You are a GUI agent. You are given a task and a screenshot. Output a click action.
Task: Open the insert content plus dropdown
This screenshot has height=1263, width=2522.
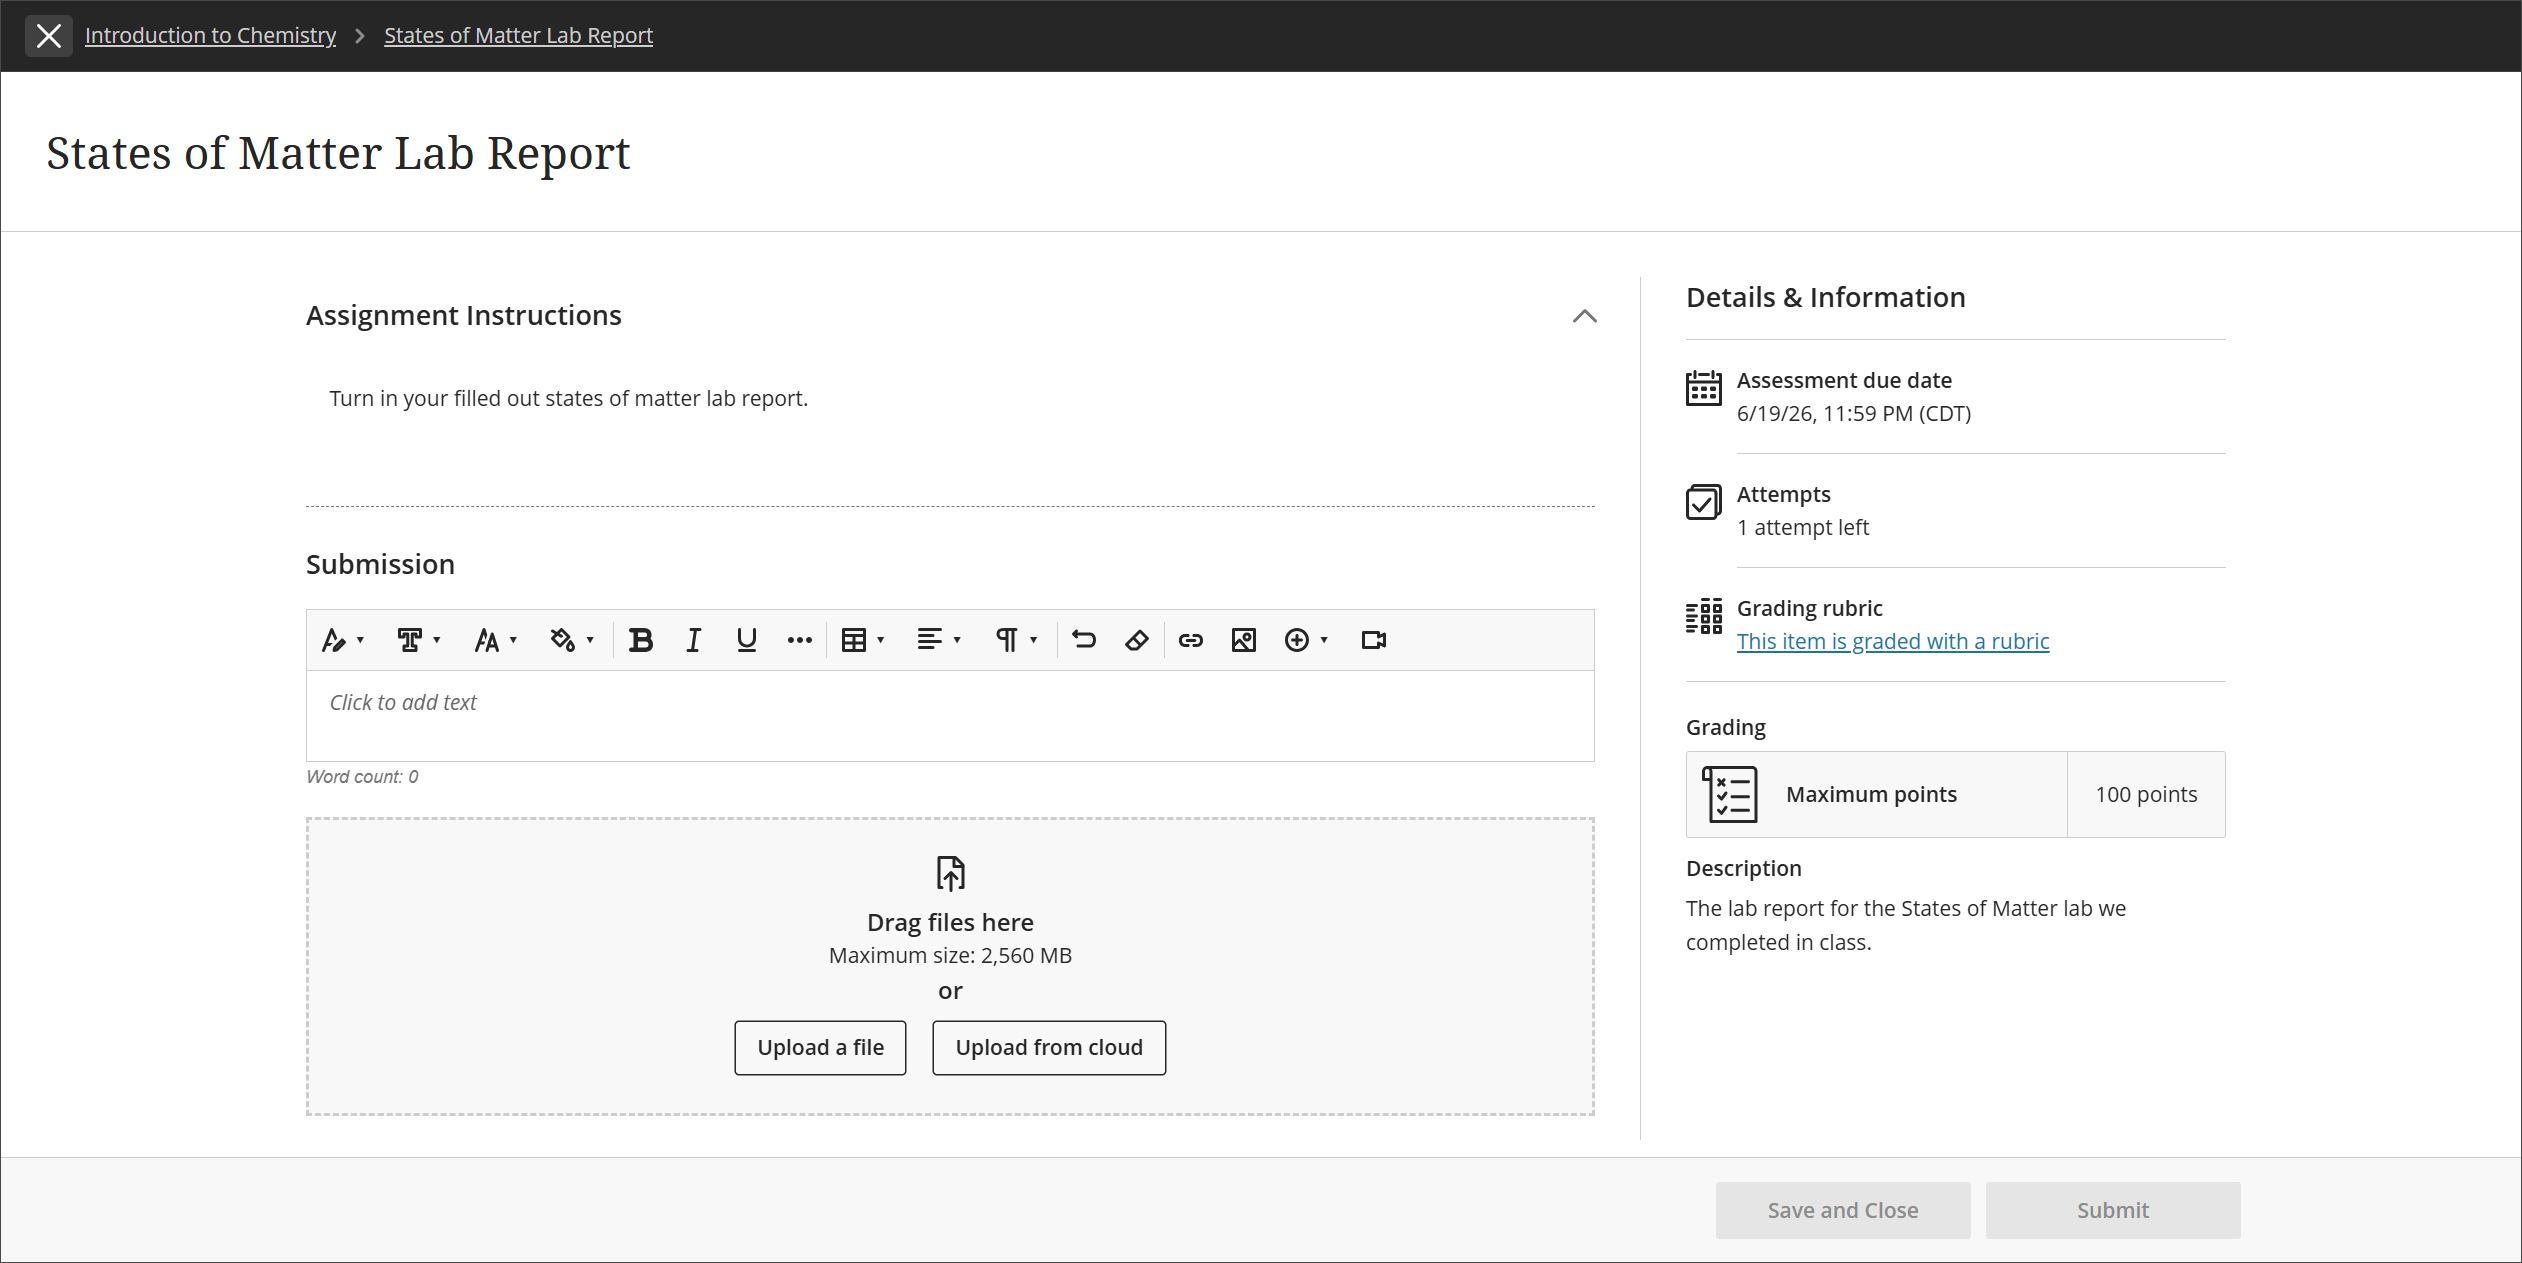(1306, 640)
